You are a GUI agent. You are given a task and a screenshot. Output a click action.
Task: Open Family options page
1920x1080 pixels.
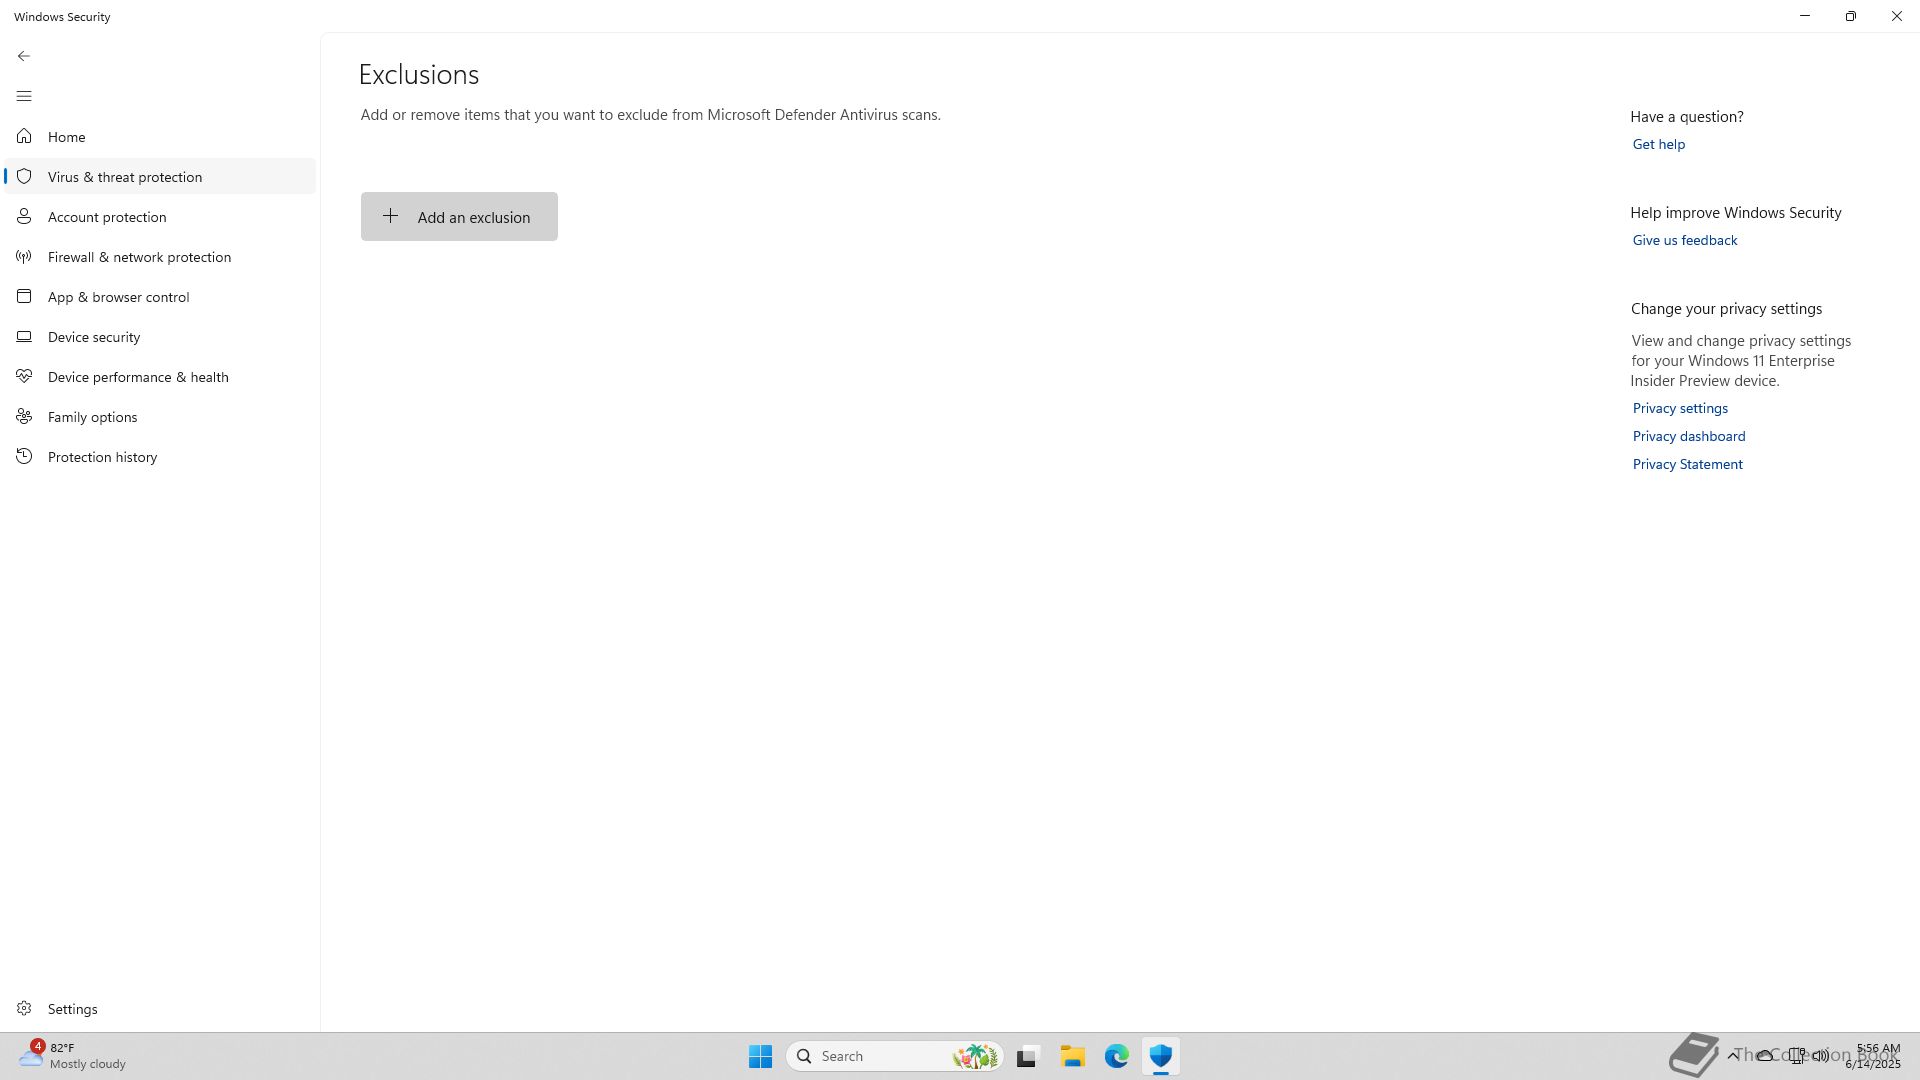tap(92, 417)
